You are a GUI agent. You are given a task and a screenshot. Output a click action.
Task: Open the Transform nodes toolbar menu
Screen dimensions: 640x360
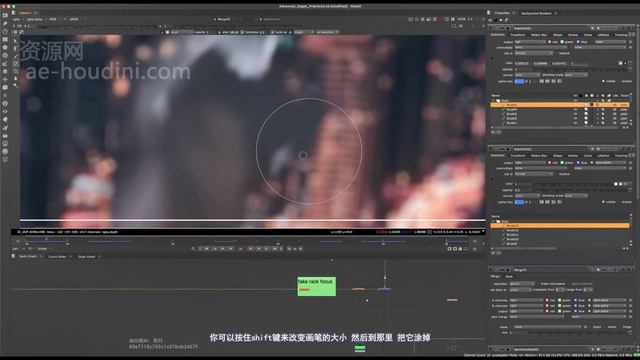click(5, 79)
